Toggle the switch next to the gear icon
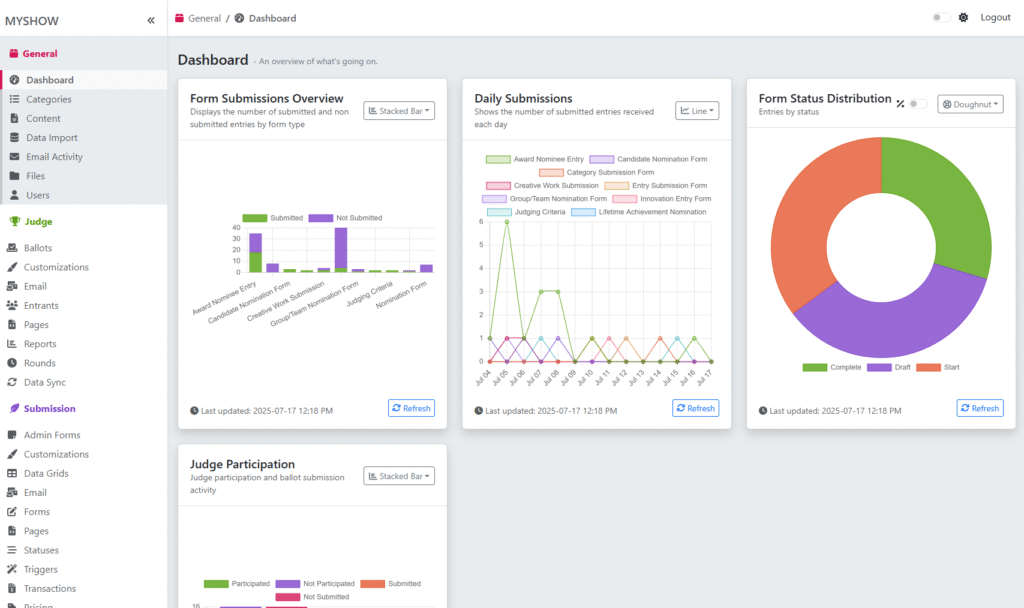This screenshot has width=1024, height=608. [941, 18]
